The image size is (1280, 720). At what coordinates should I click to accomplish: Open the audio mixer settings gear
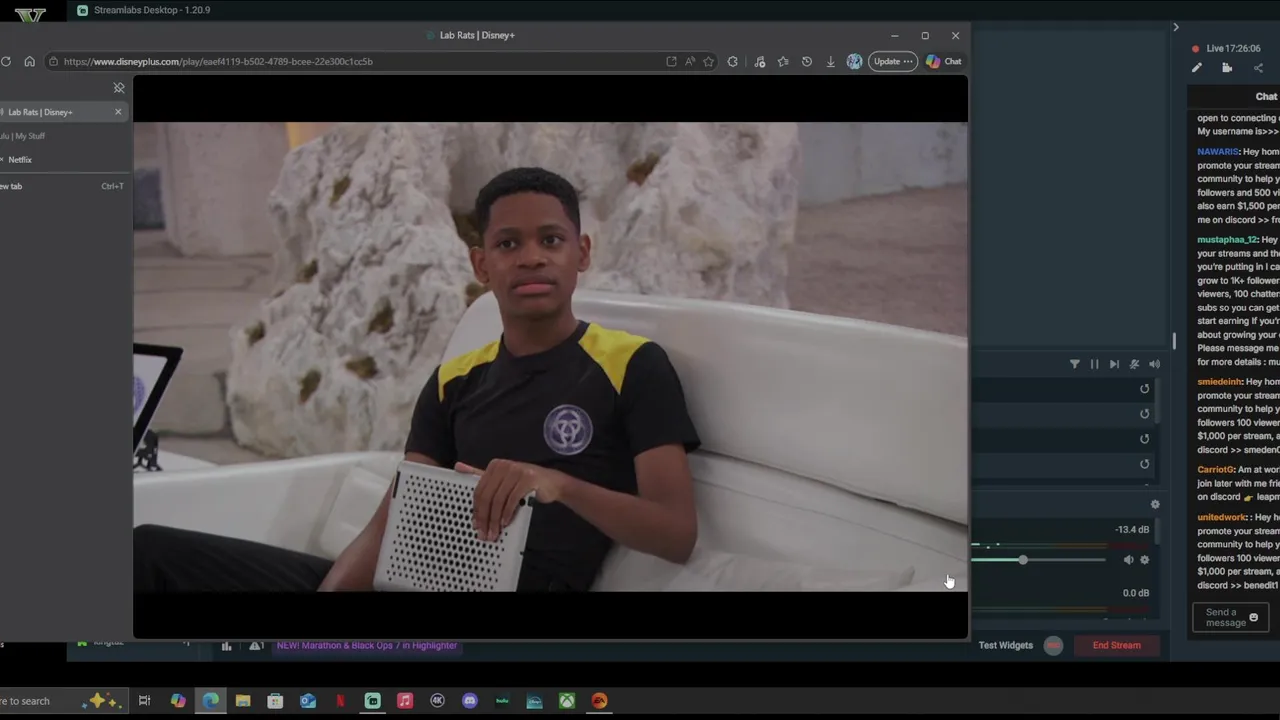1155,505
